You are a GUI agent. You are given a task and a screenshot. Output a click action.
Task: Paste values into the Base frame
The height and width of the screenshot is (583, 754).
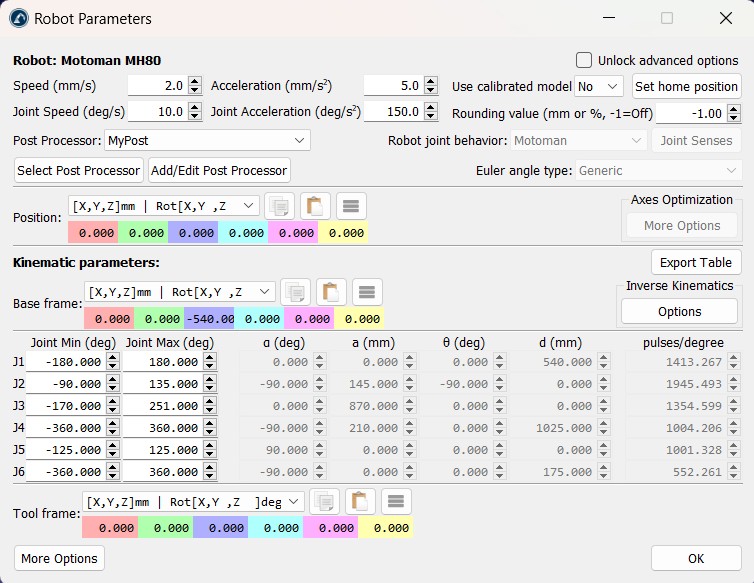(x=331, y=292)
